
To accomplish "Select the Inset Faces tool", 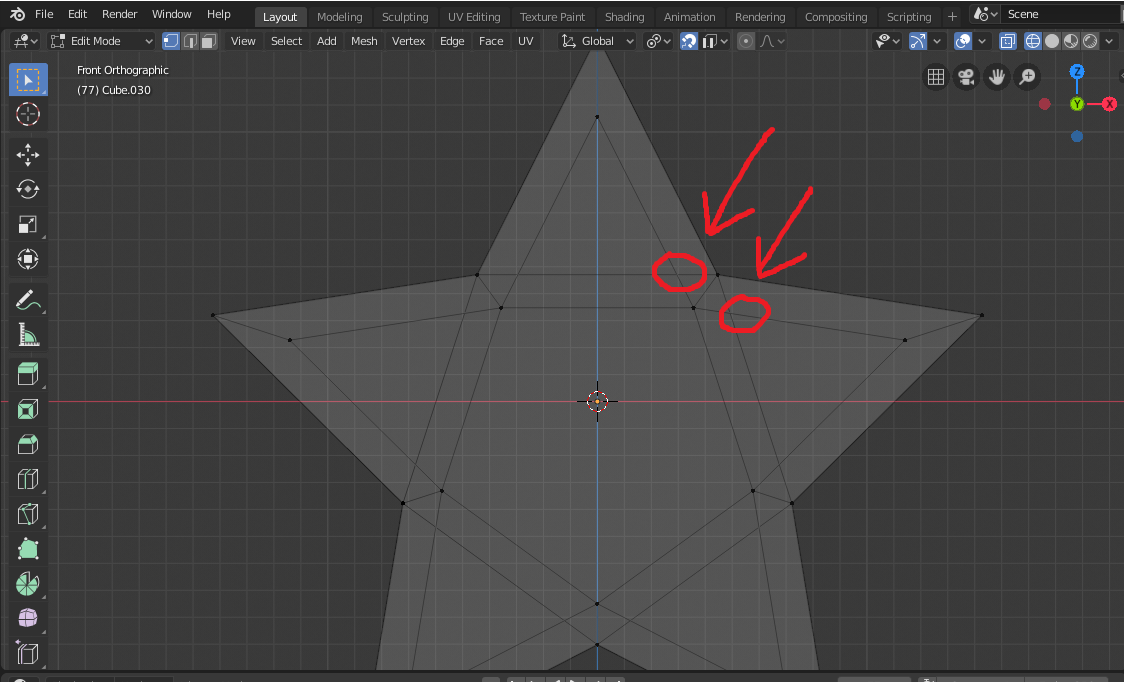I will click(x=28, y=409).
